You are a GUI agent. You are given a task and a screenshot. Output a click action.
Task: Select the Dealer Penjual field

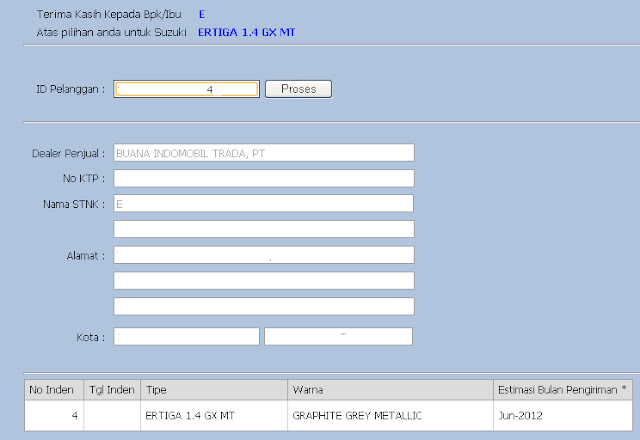(264, 153)
